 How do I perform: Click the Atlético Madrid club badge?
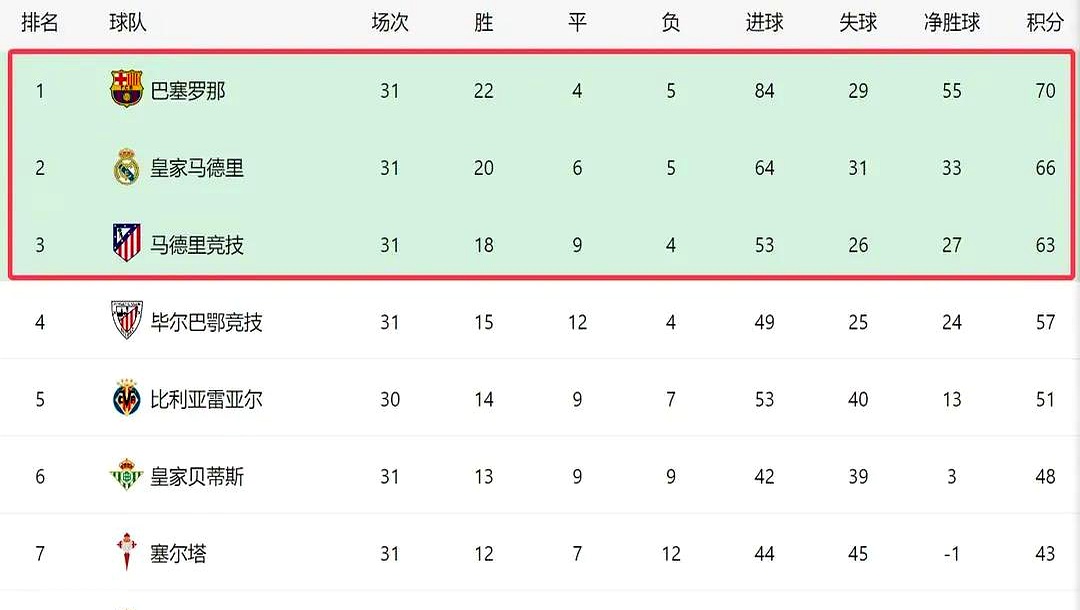pos(126,244)
